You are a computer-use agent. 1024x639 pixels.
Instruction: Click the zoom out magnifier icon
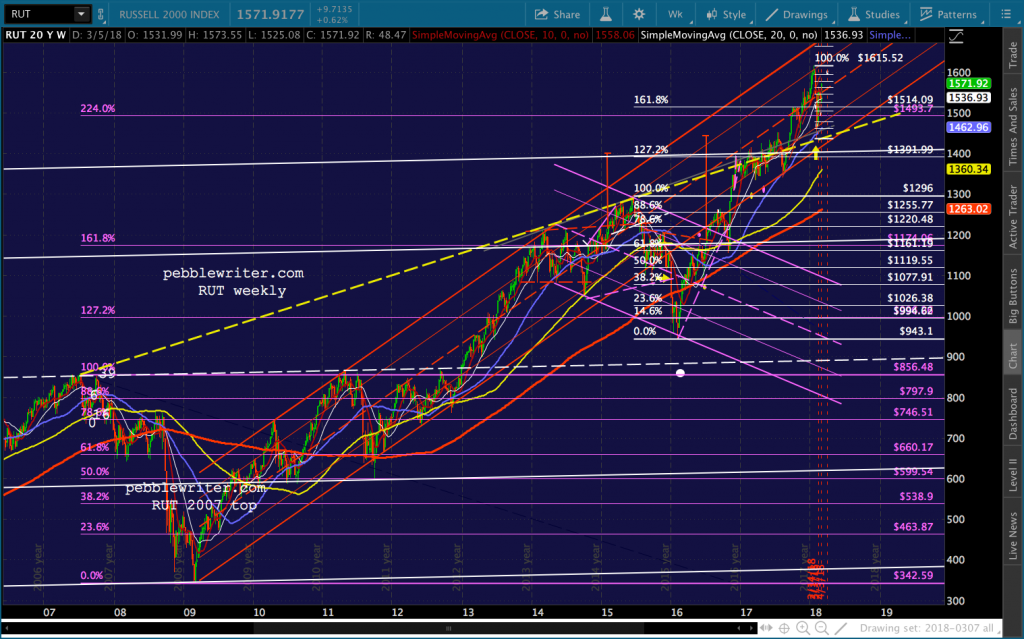pyautogui.click(x=822, y=628)
